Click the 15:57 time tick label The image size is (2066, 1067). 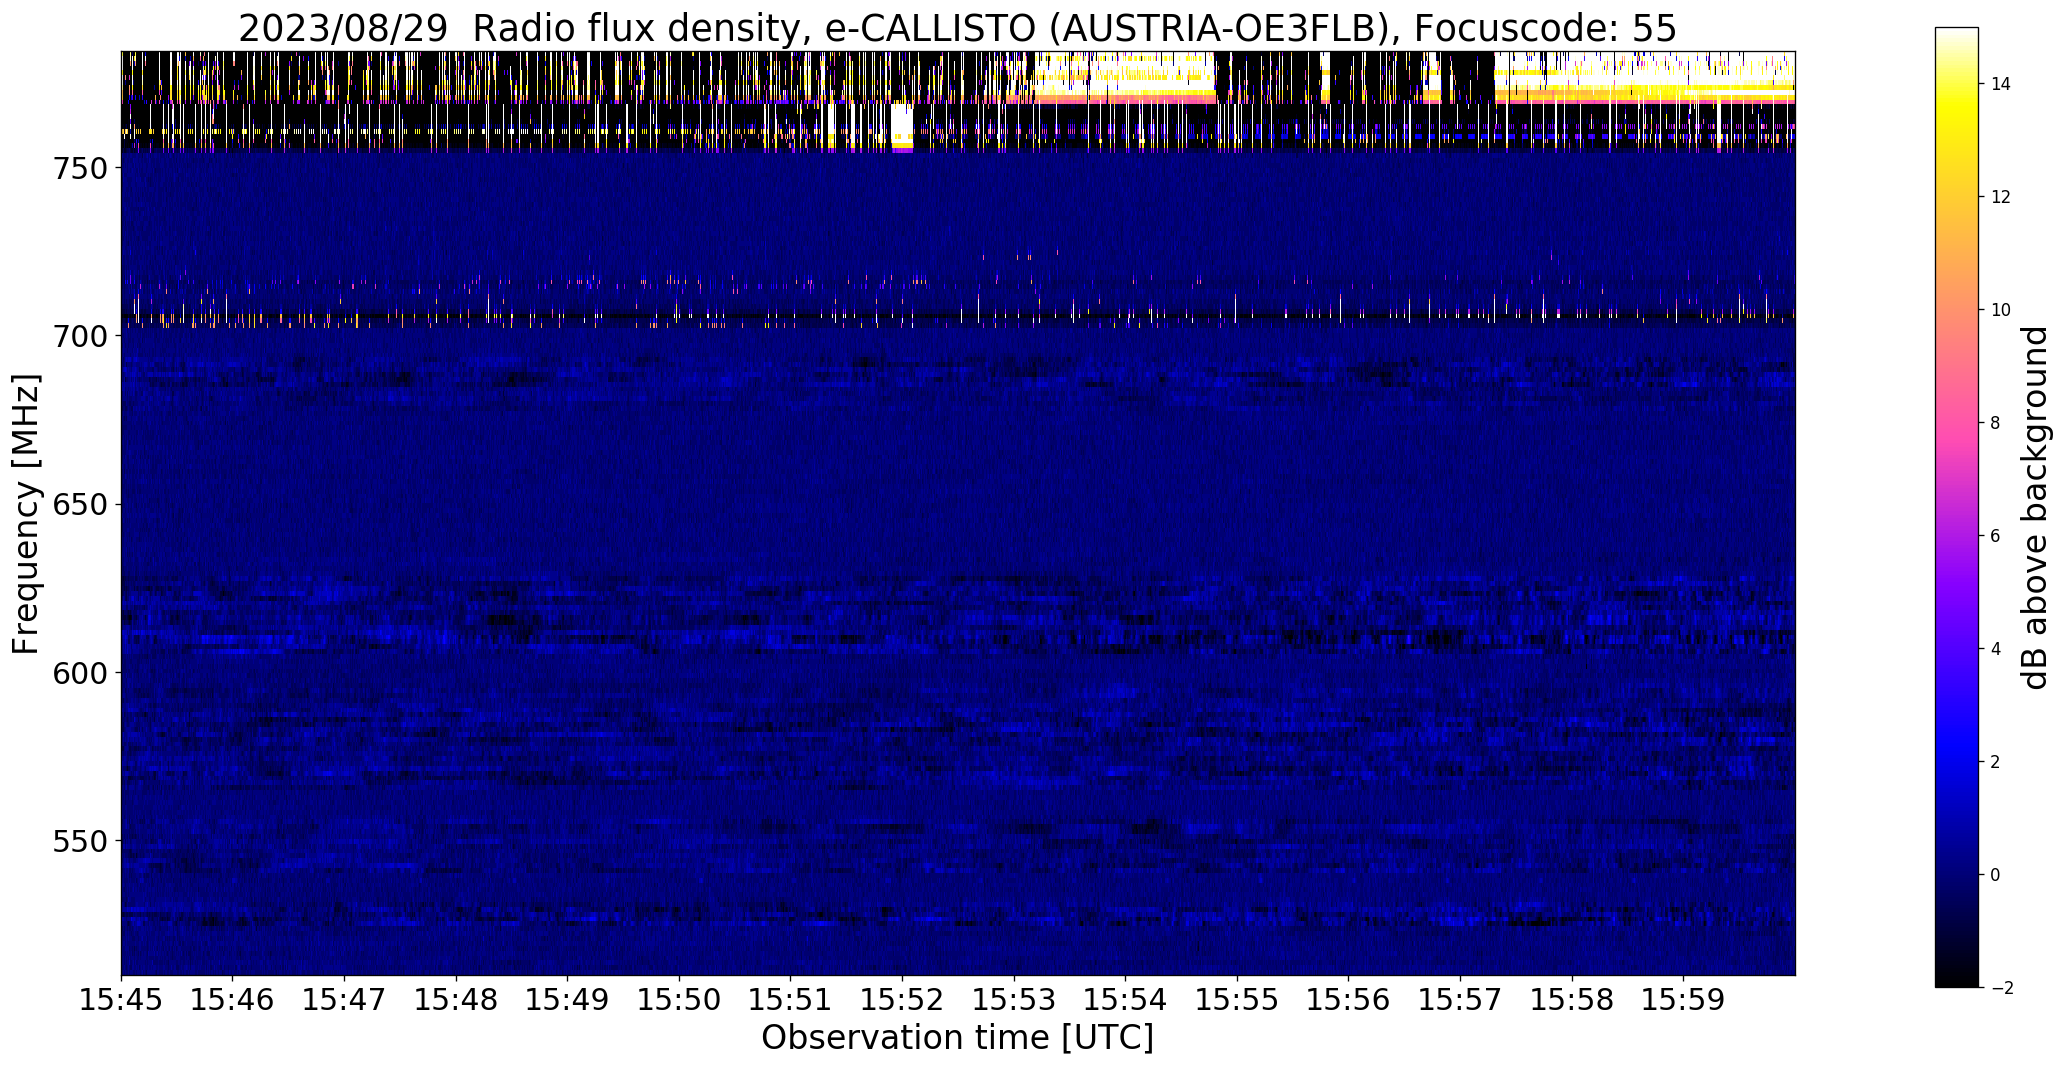tap(1460, 999)
